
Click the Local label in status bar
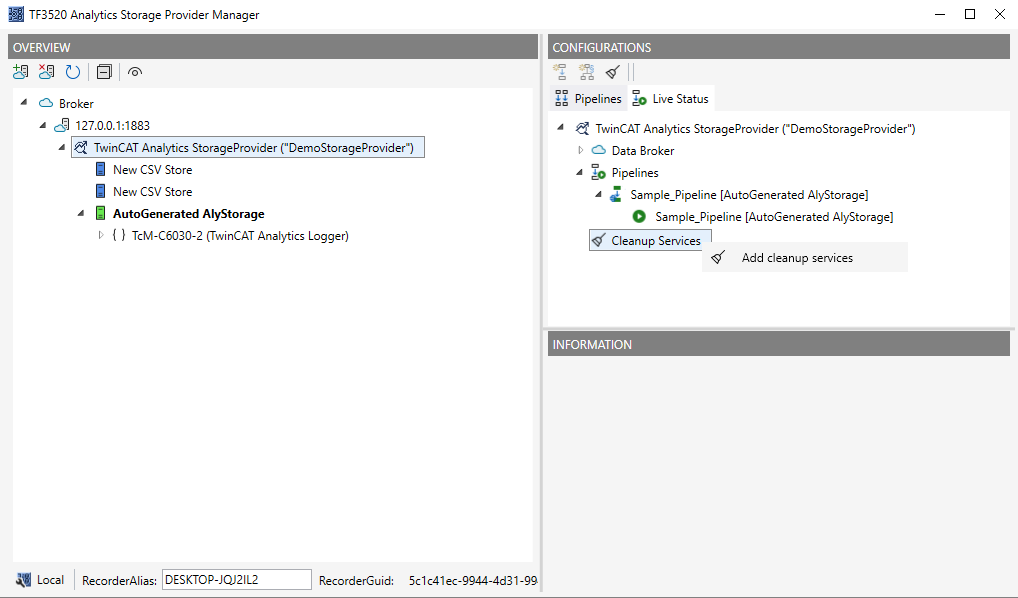(x=51, y=580)
